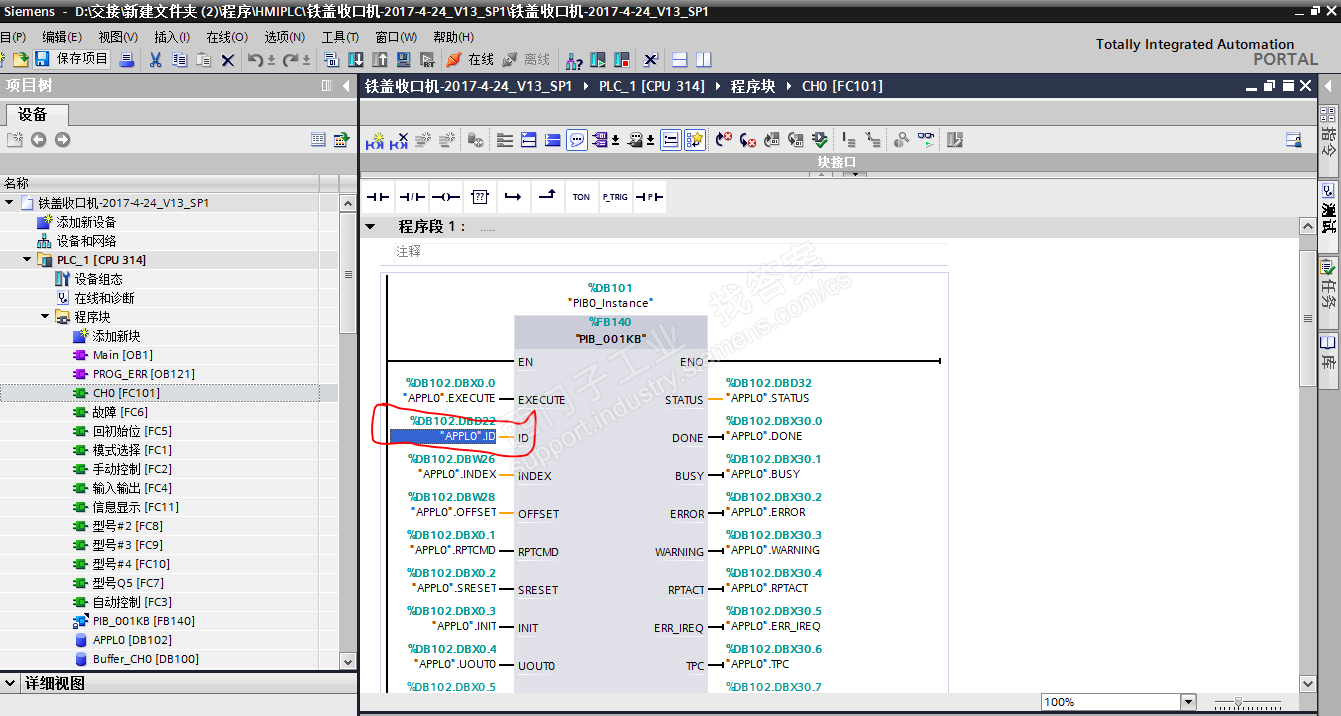The width and height of the screenshot is (1341, 716).
Task: Insert positive edge P contact from favorites
Action: coord(649,197)
